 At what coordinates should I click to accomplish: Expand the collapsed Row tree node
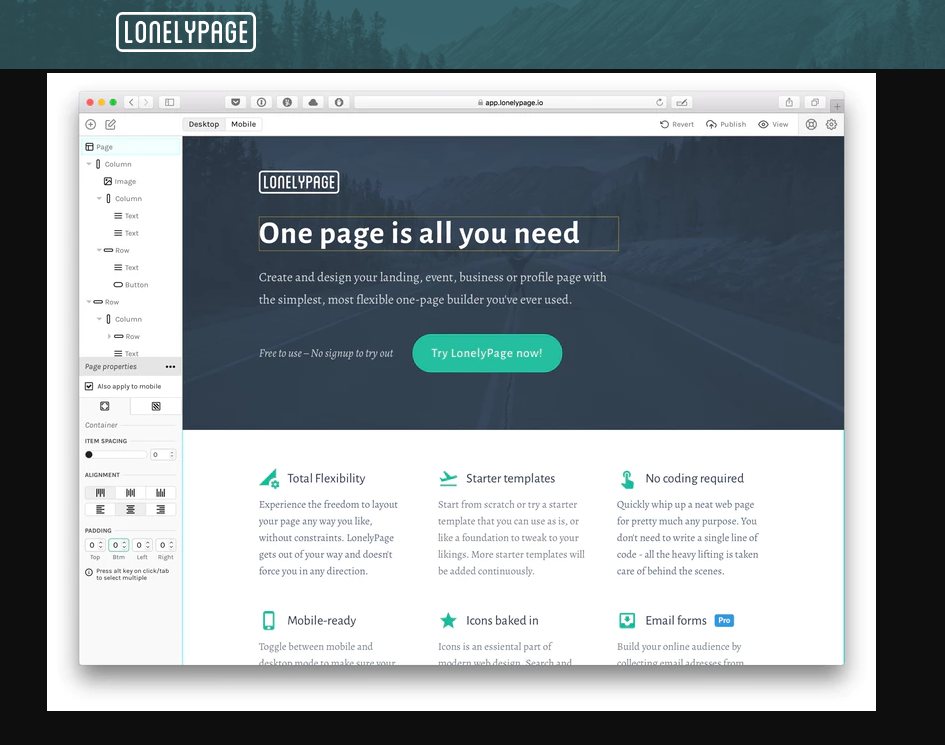109,336
